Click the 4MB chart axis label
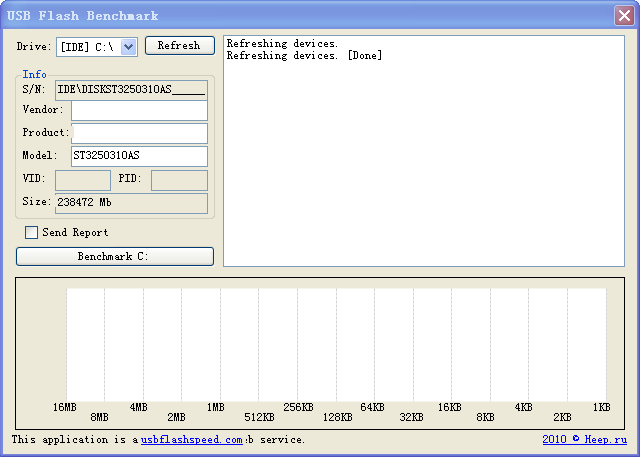 139,407
